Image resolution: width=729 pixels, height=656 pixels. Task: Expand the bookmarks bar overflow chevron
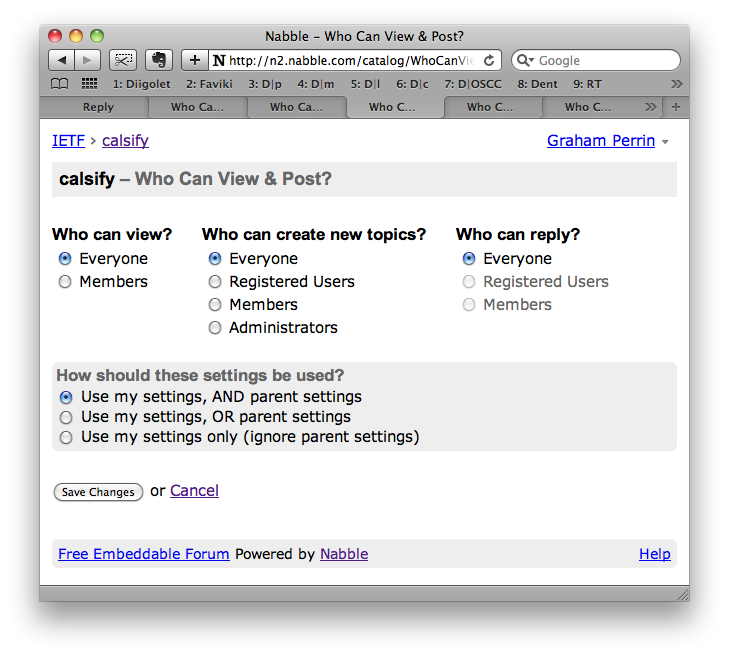(x=676, y=84)
